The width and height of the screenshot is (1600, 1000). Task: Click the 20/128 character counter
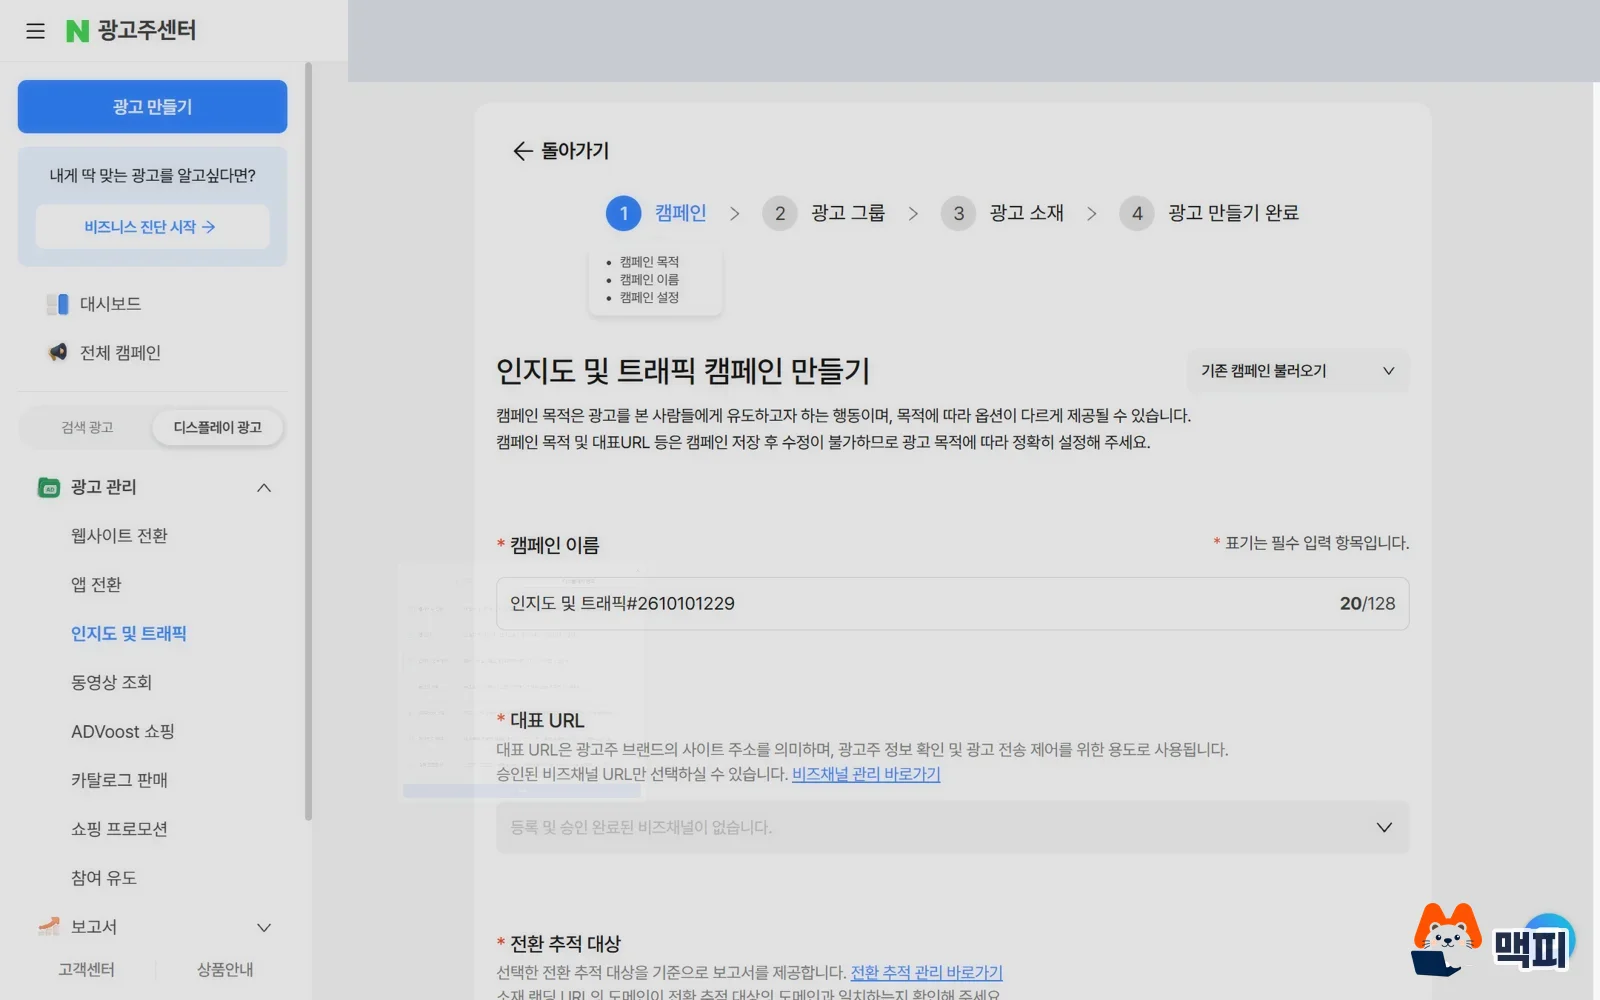coord(1367,604)
